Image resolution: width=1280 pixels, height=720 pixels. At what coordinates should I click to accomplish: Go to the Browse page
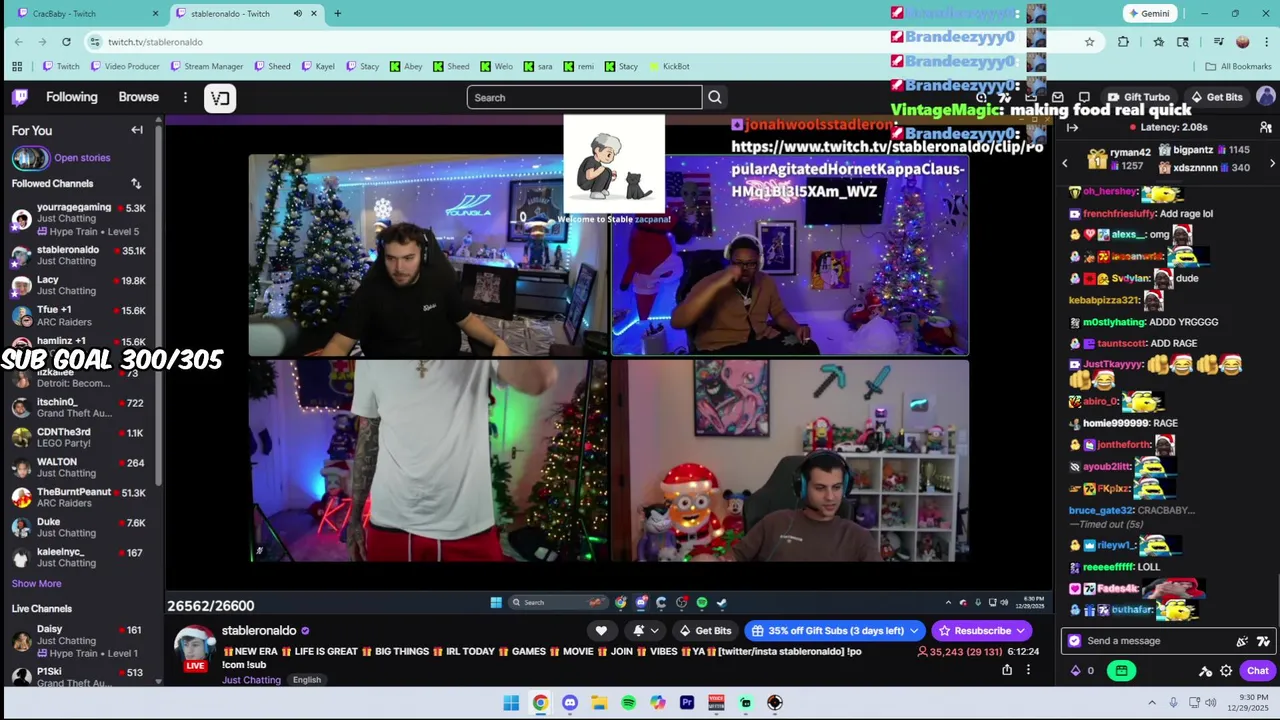(139, 97)
